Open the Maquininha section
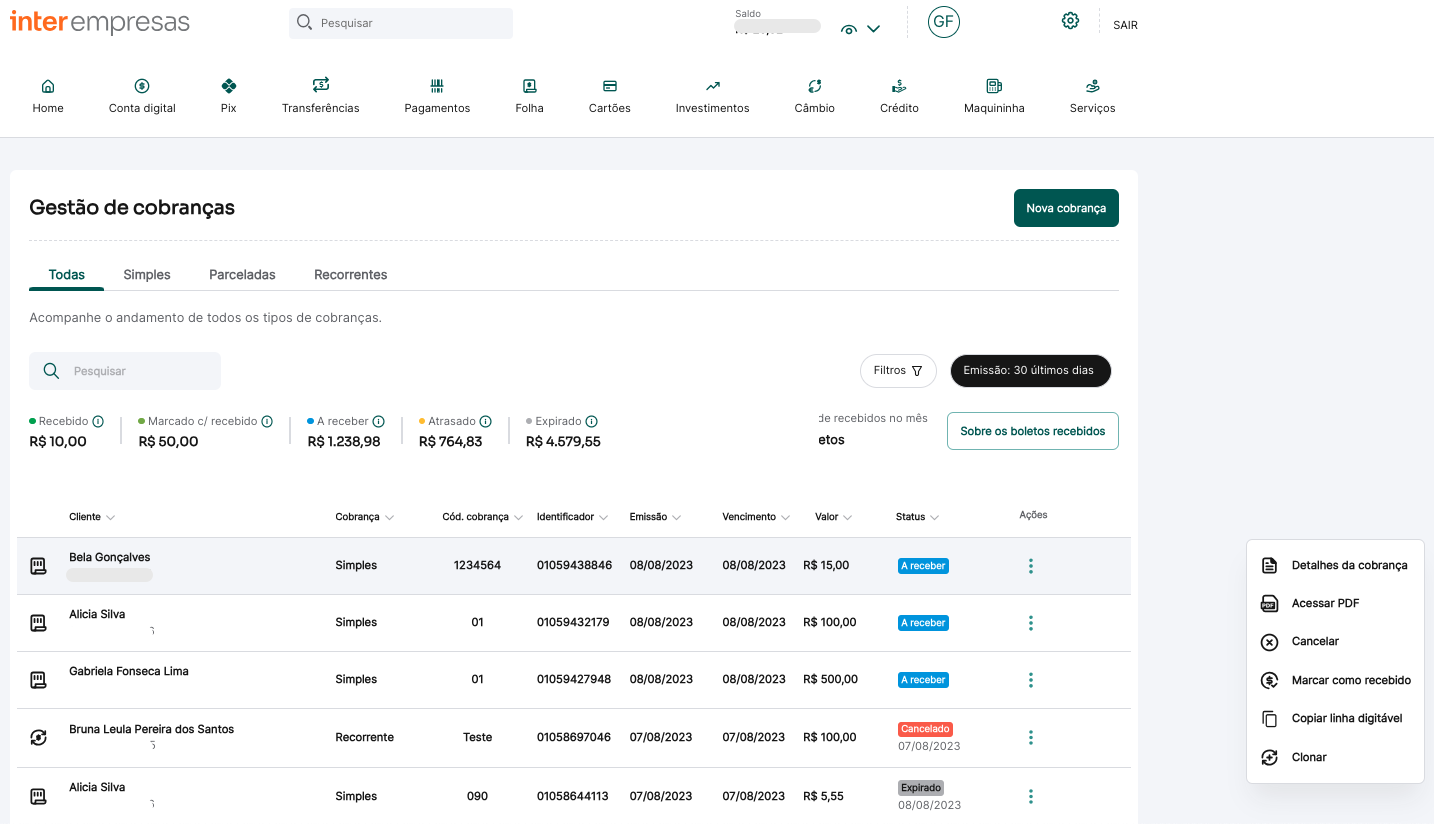1434x824 pixels. [x=994, y=96]
